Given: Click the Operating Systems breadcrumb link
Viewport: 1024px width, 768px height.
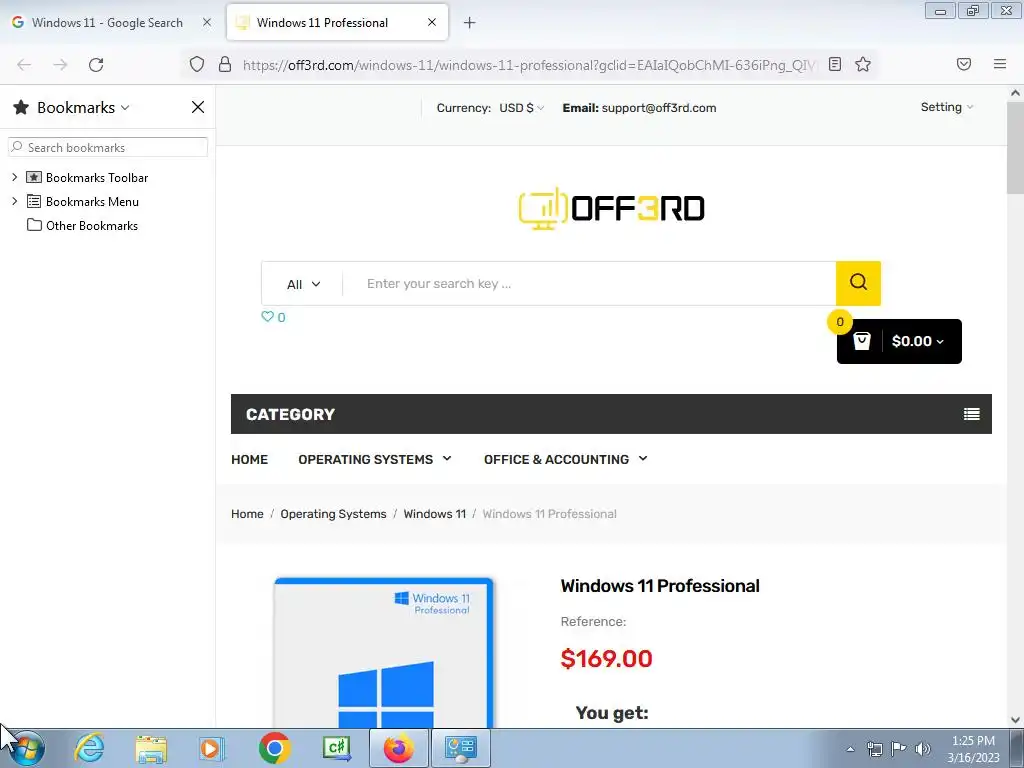Looking at the screenshot, I should coord(333,514).
